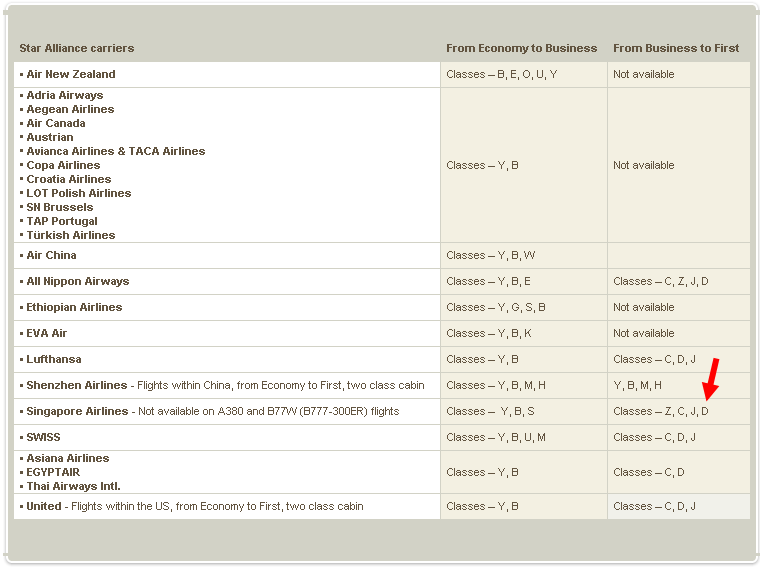This screenshot has width=760, height=568.
Task: Click the 'Star Alliance carriers' column header
Action: point(76,48)
